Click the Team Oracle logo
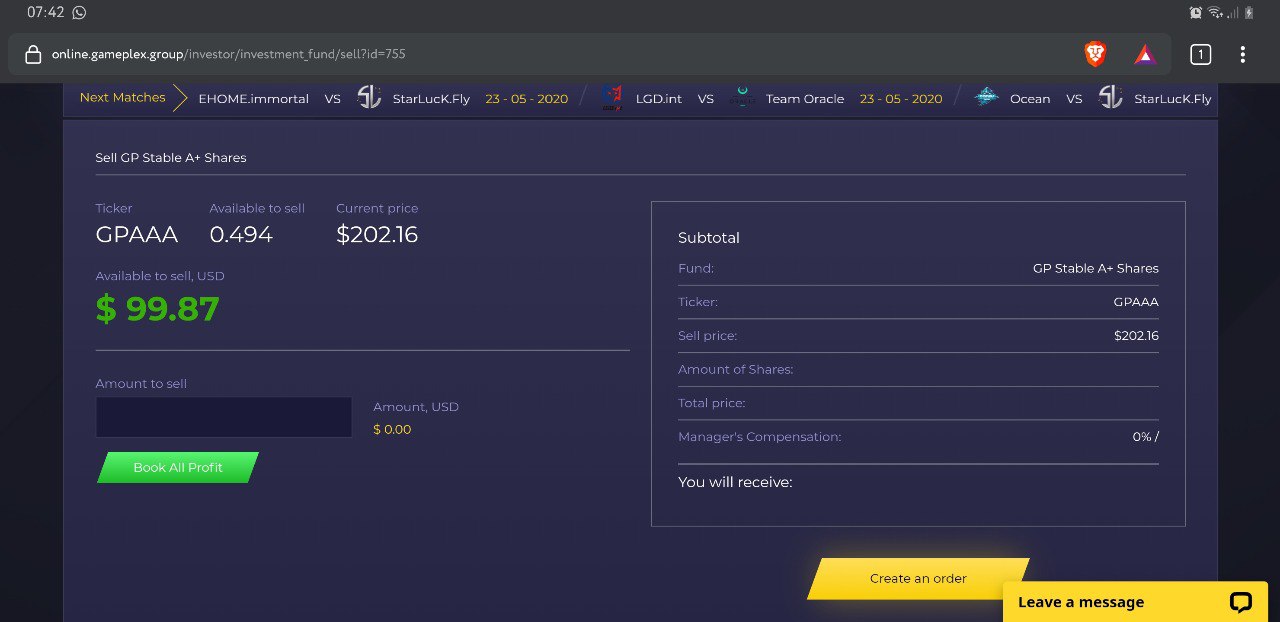The image size is (1280, 622). pyautogui.click(x=741, y=98)
